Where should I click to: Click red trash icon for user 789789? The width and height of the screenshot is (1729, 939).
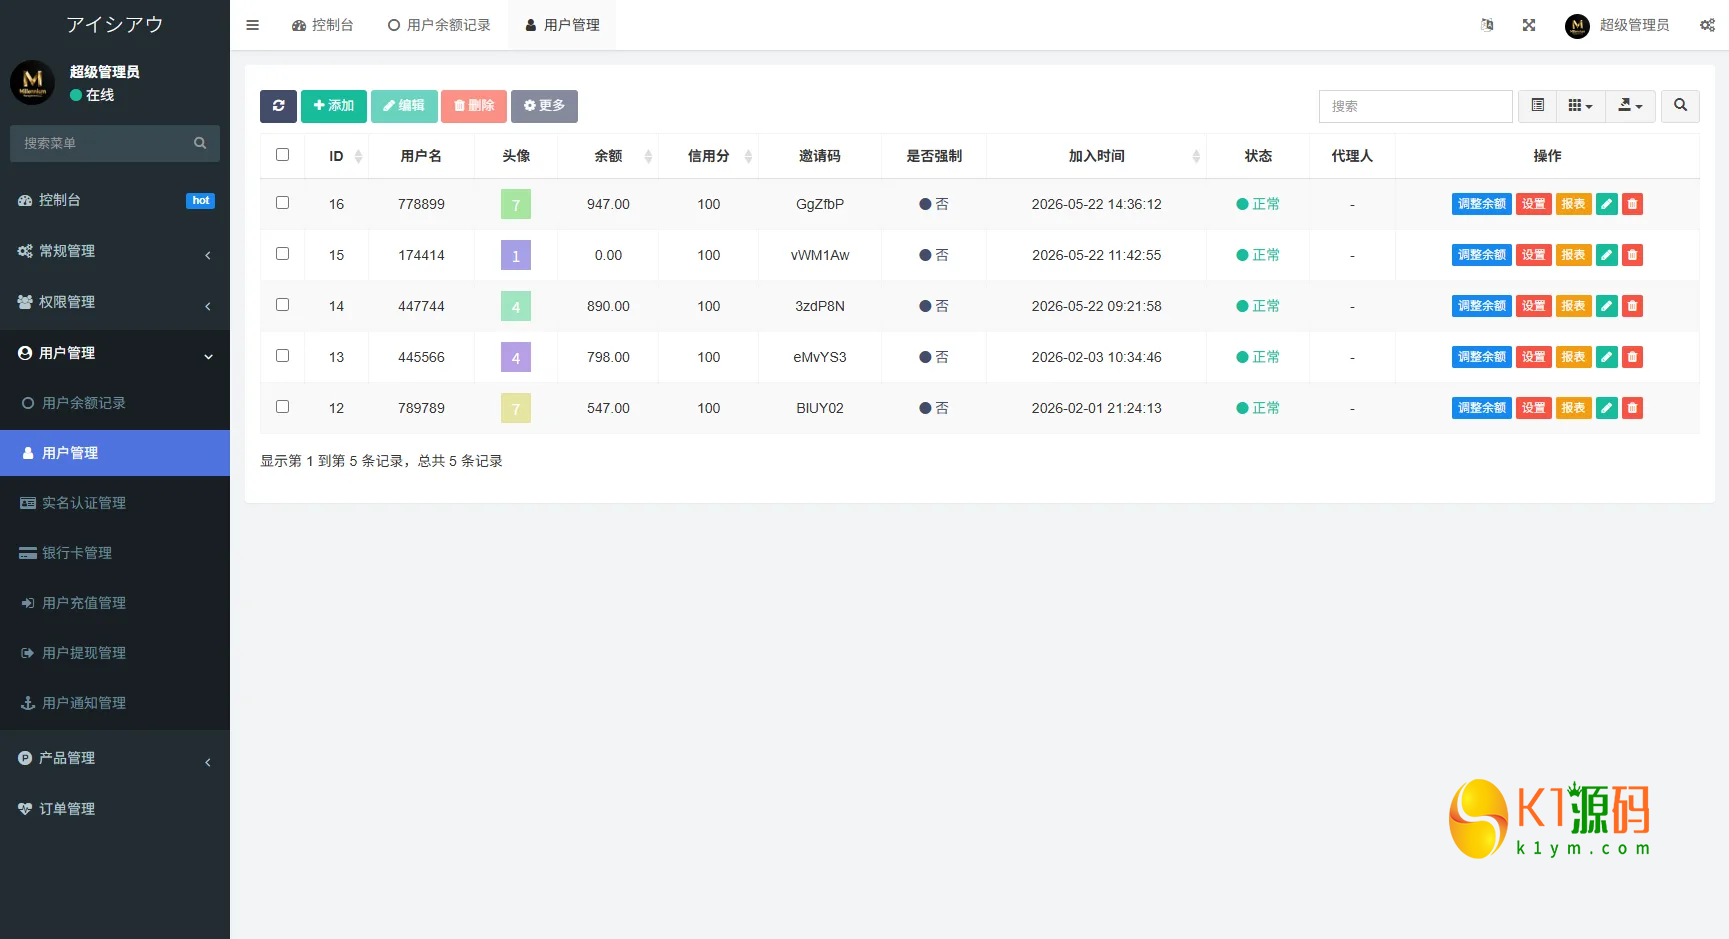tap(1632, 408)
